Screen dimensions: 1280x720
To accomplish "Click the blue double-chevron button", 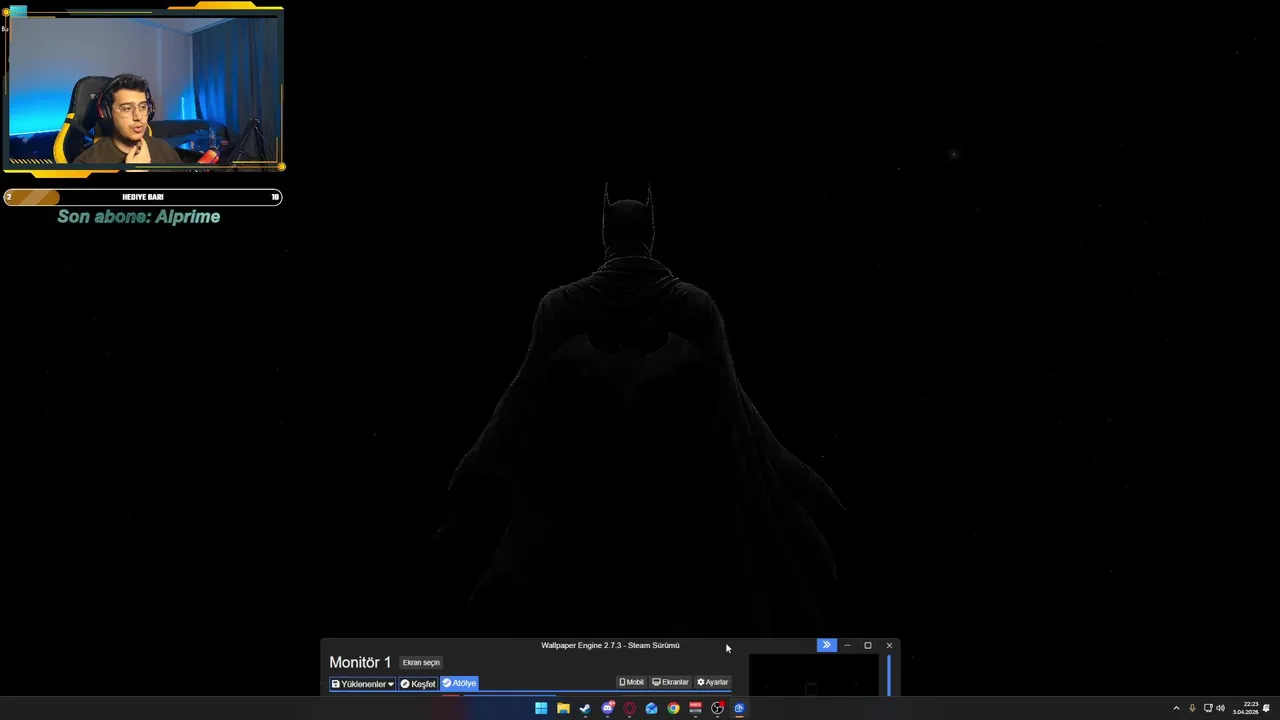I will pos(826,645).
